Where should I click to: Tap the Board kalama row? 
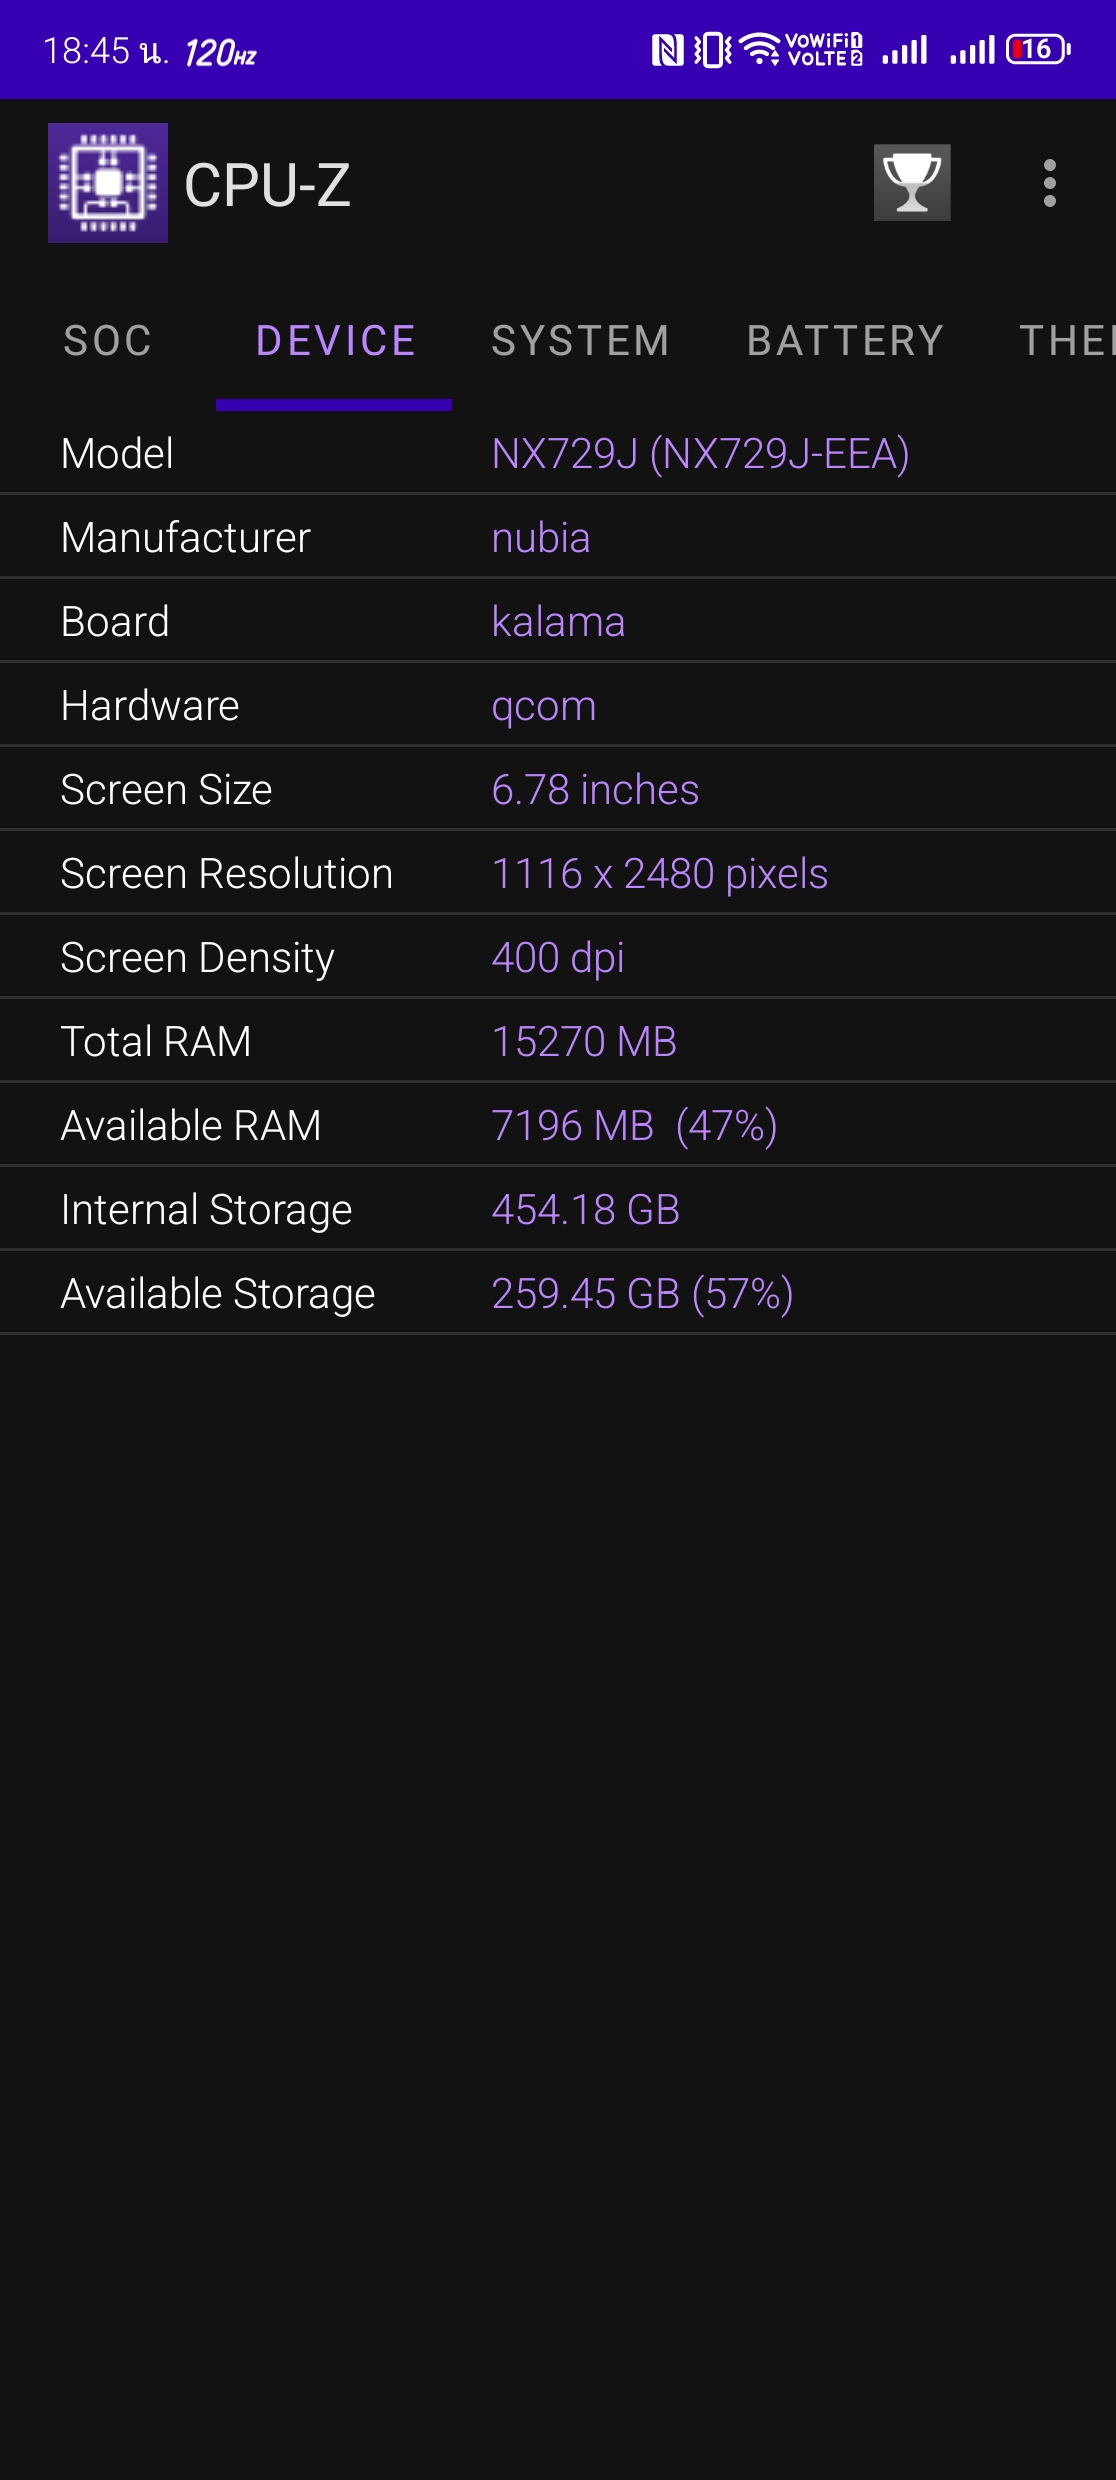[x=558, y=621]
